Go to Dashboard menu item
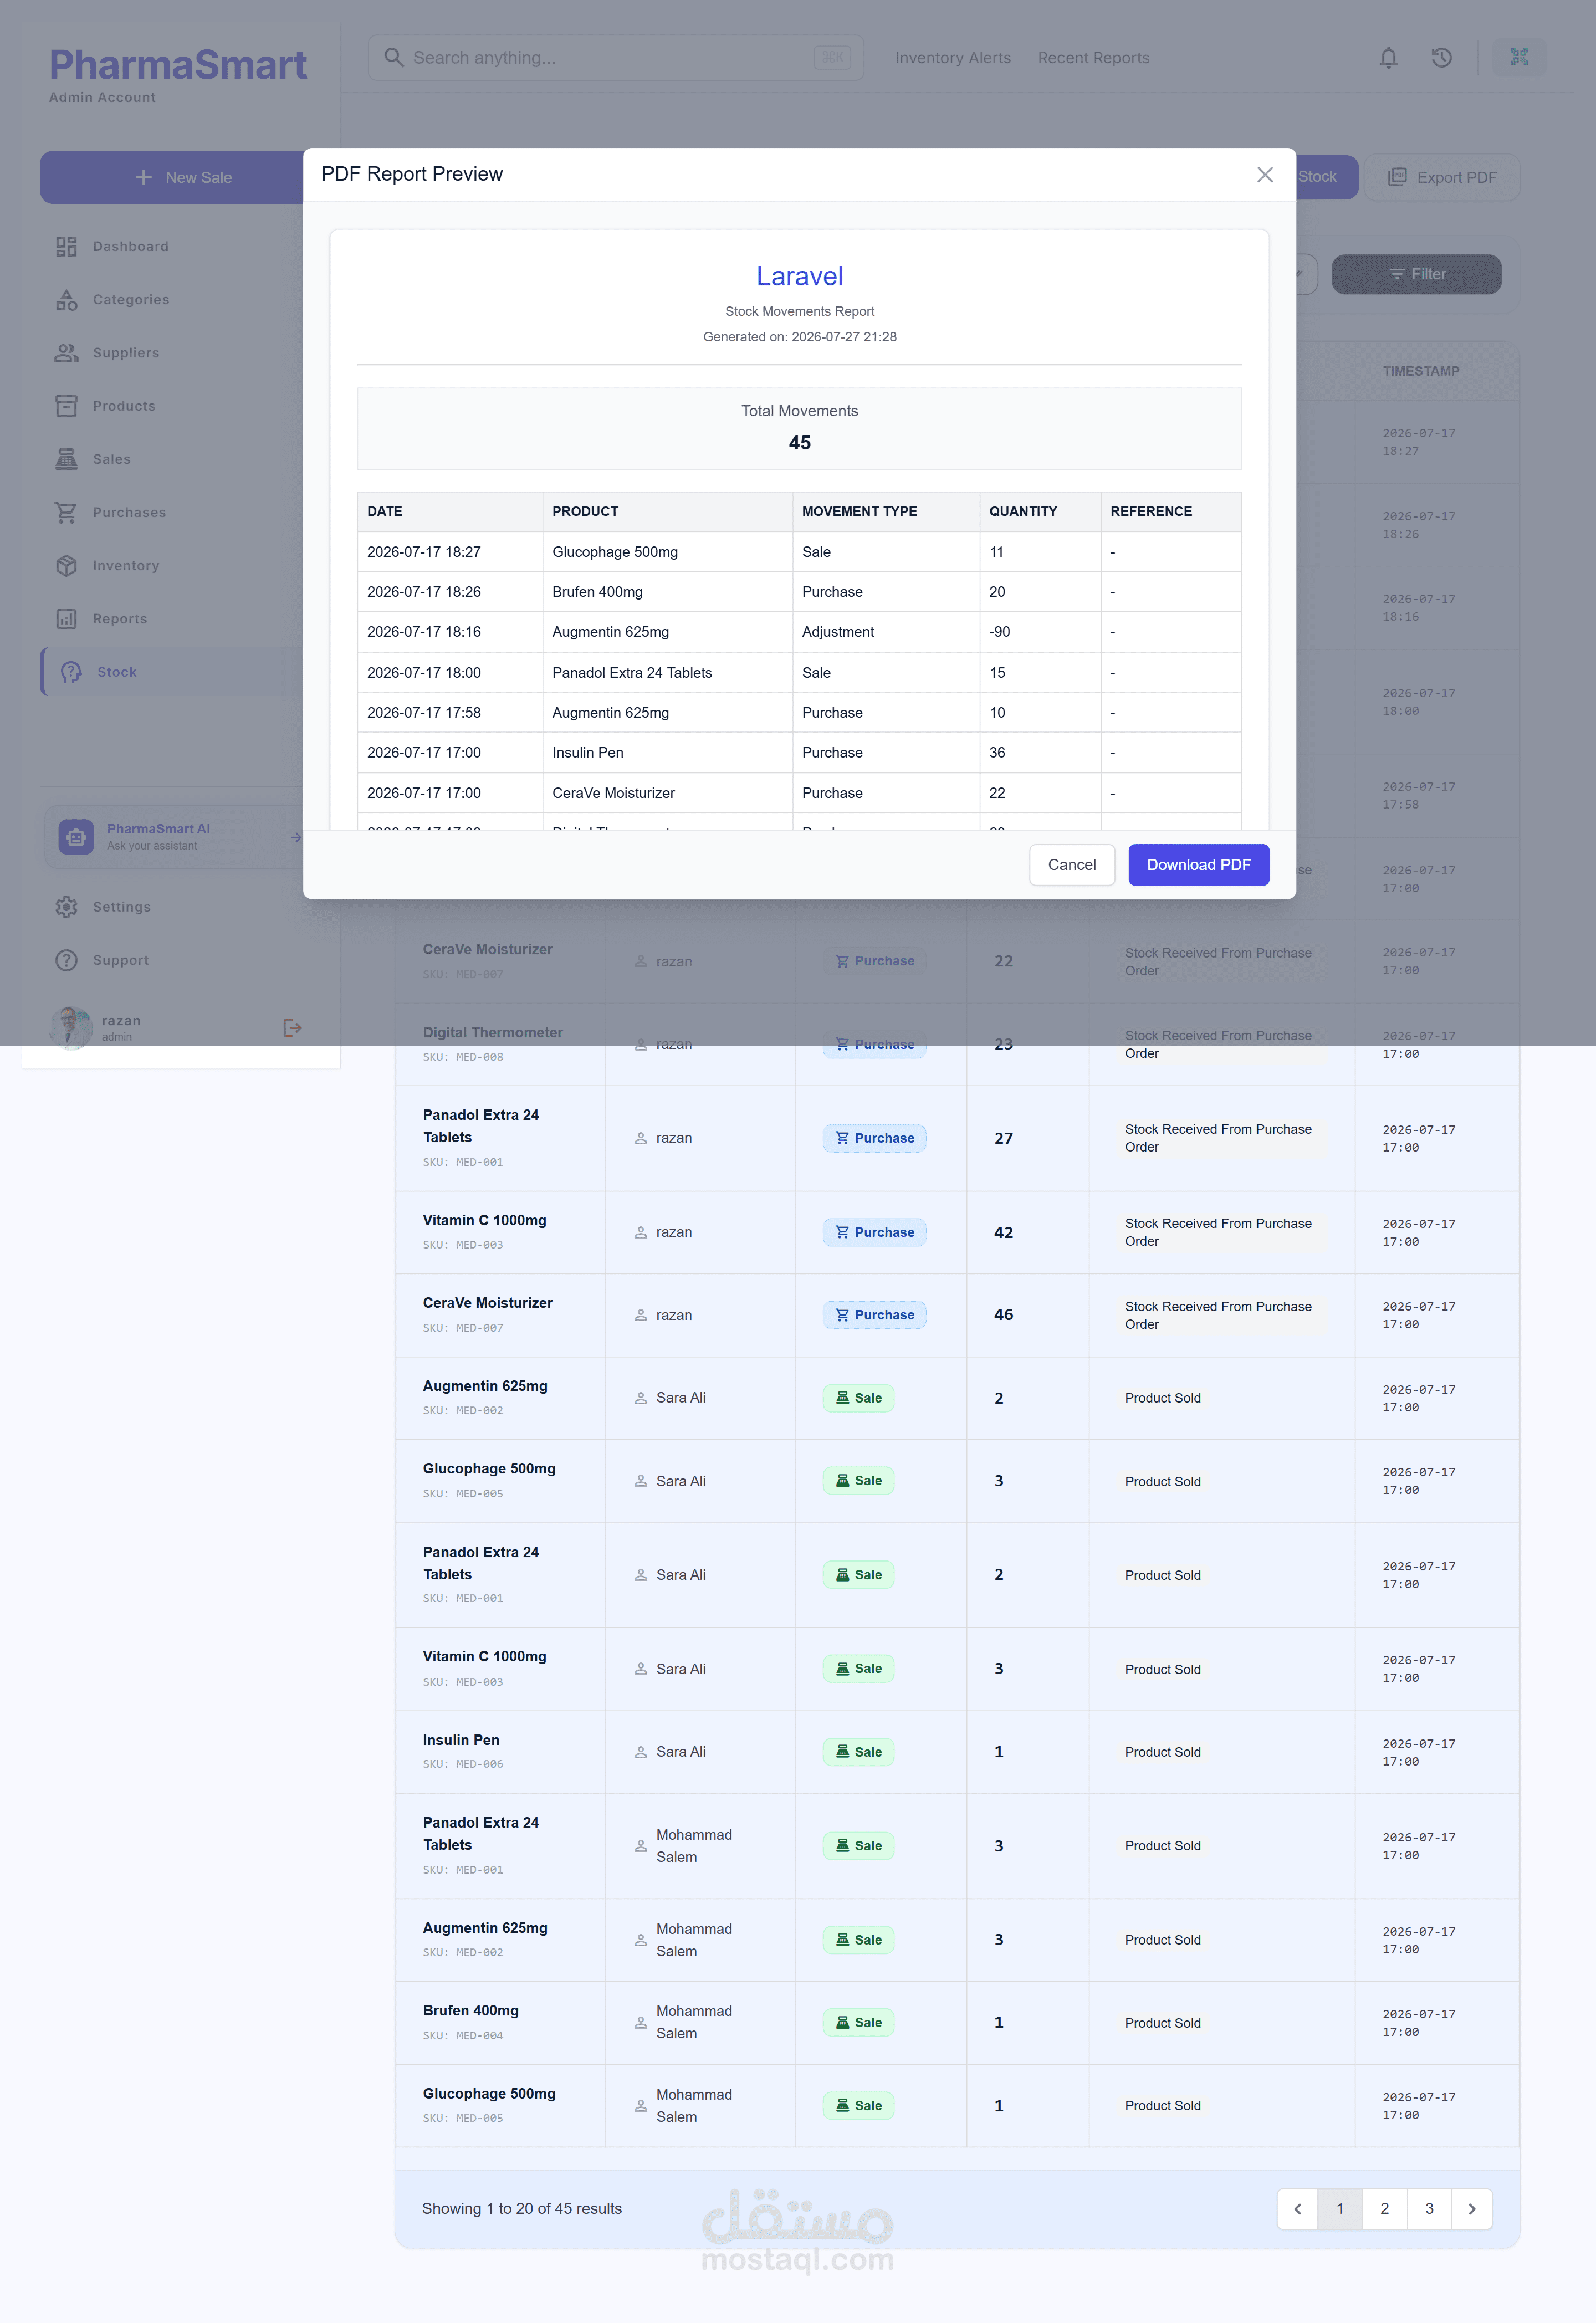The width and height of the screenshot is (1596, 2323). click(x=131, y=247)
